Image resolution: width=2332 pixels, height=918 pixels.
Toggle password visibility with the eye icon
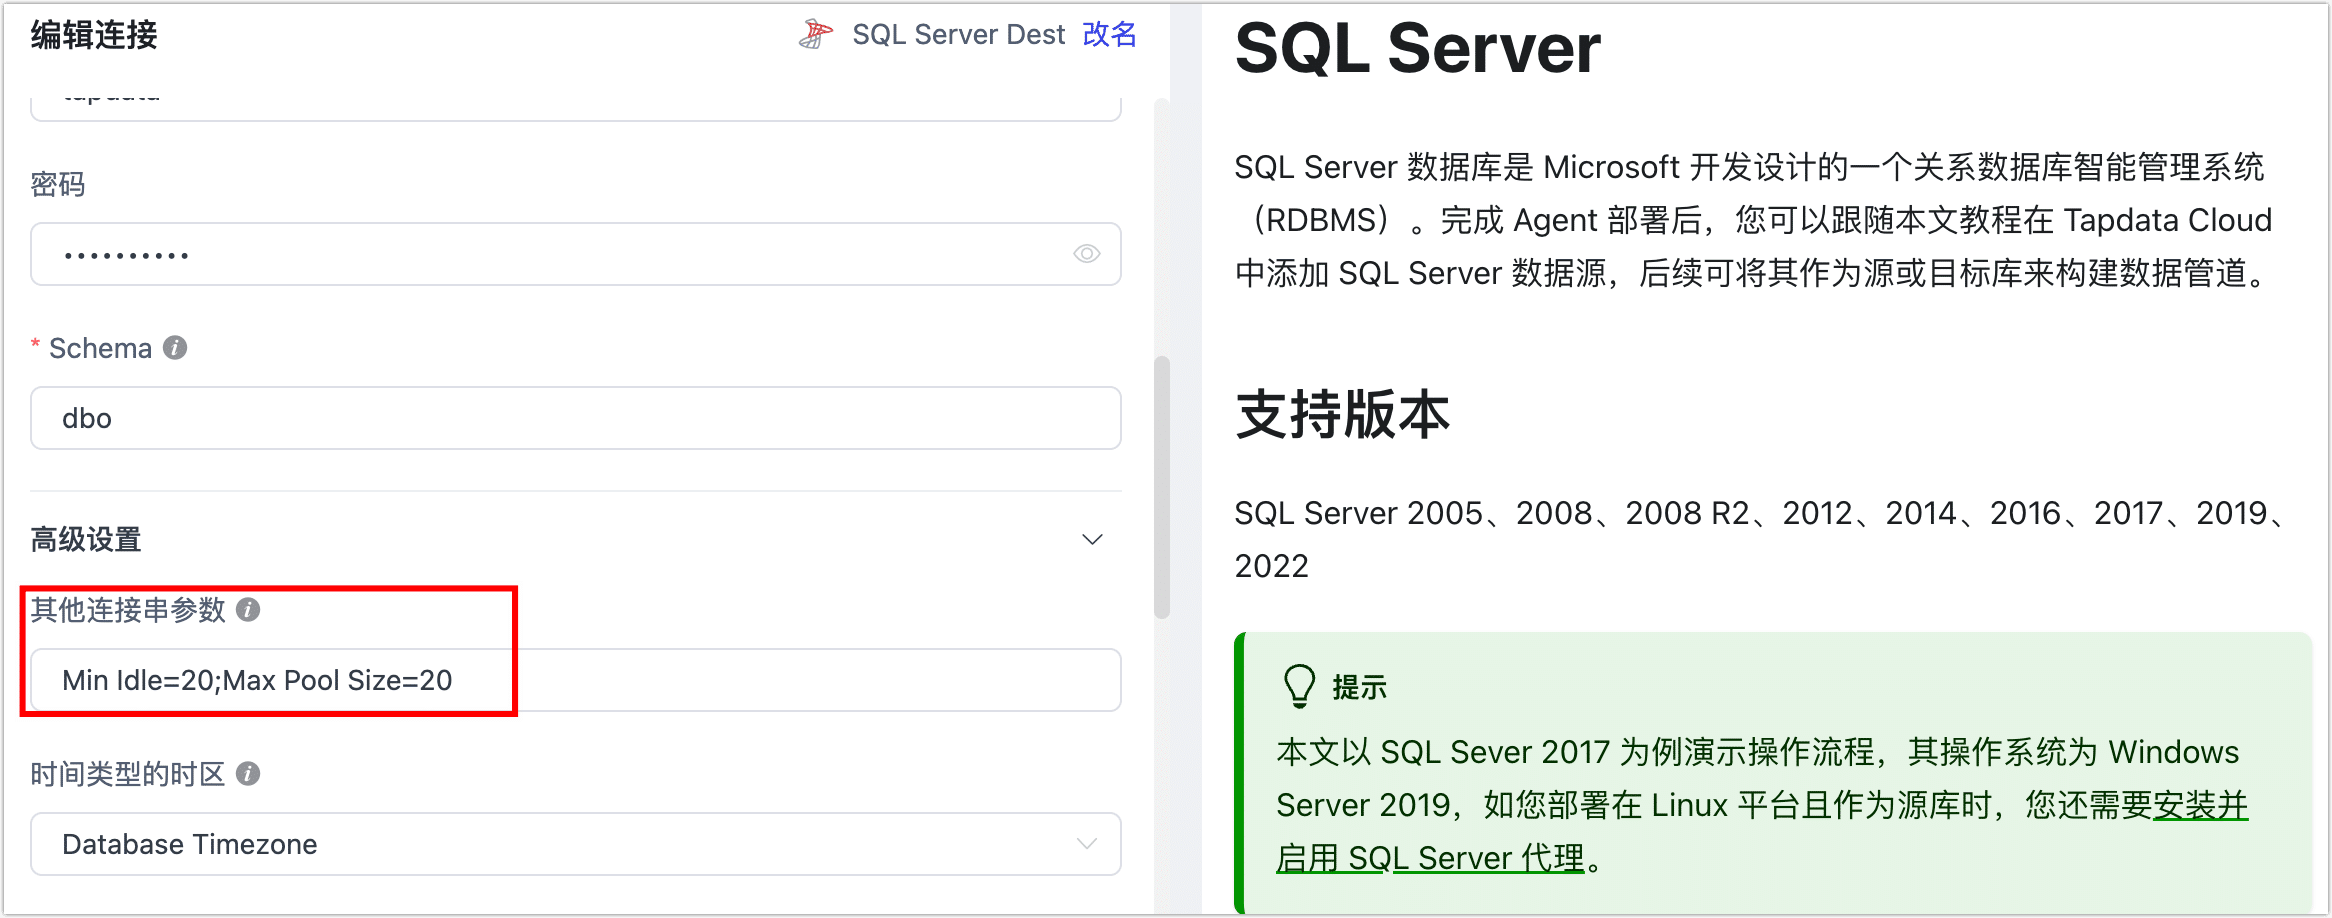1086,254
